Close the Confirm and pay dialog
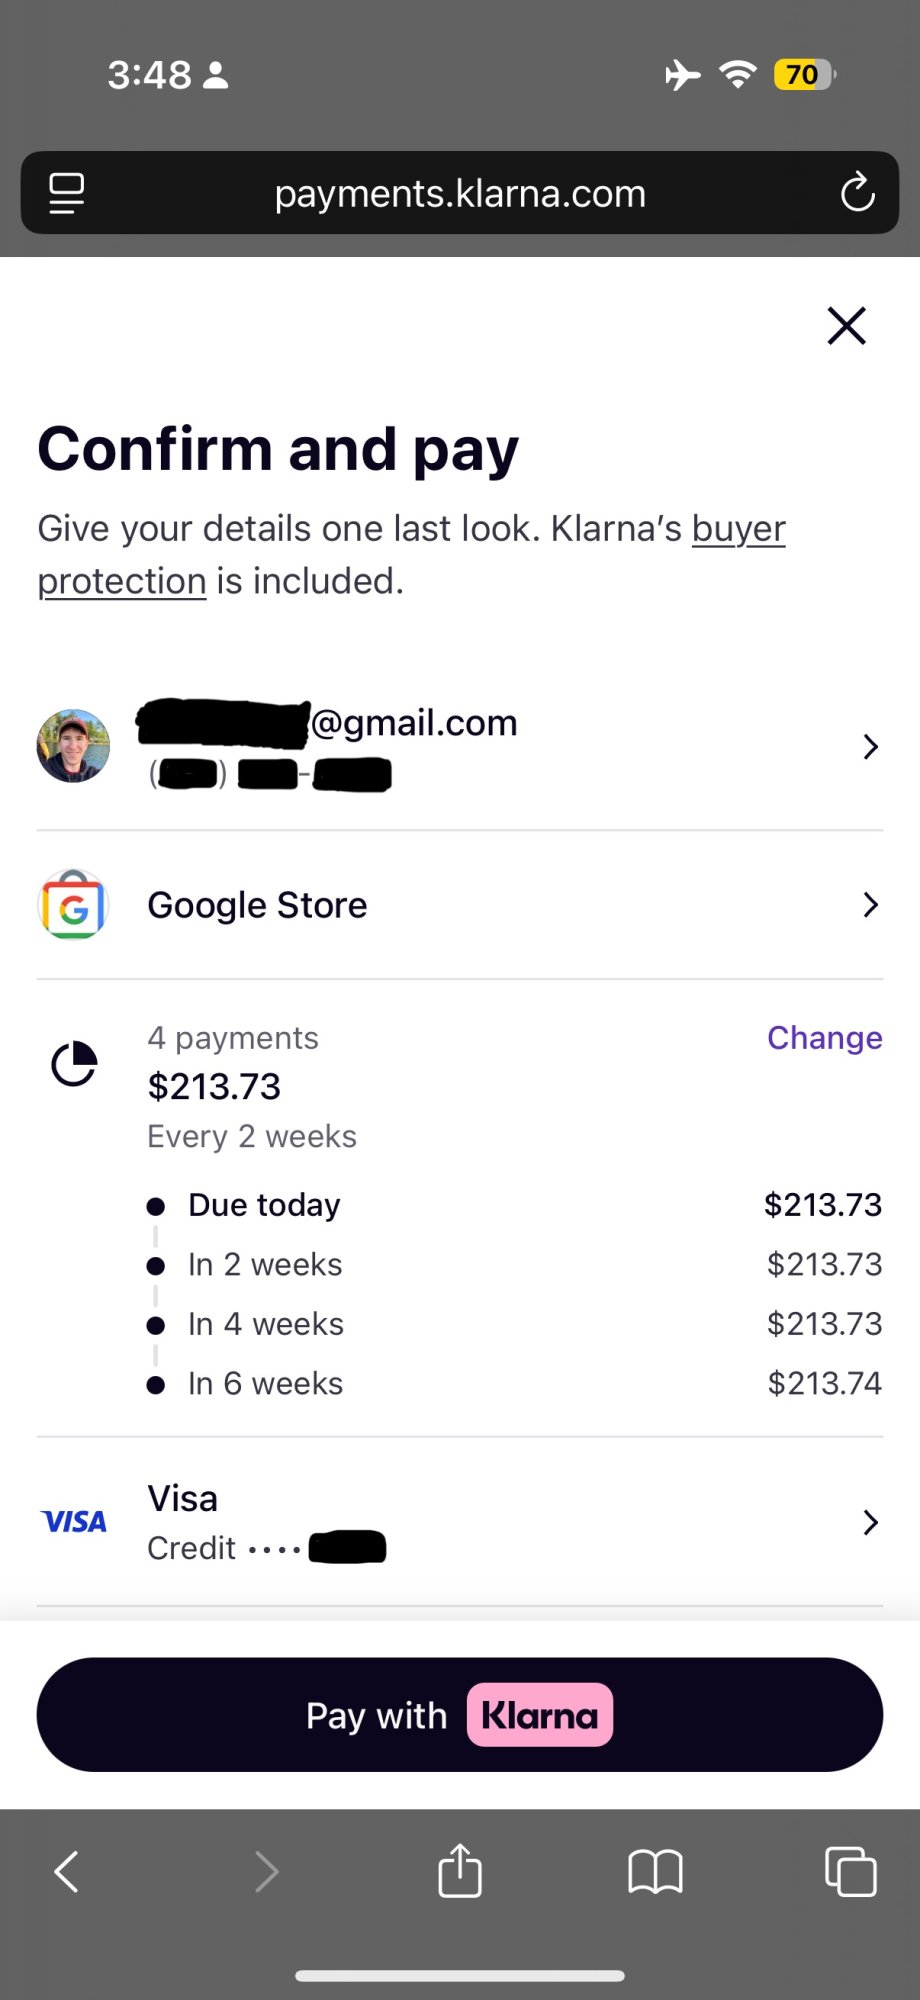 [x=846, y=326]
